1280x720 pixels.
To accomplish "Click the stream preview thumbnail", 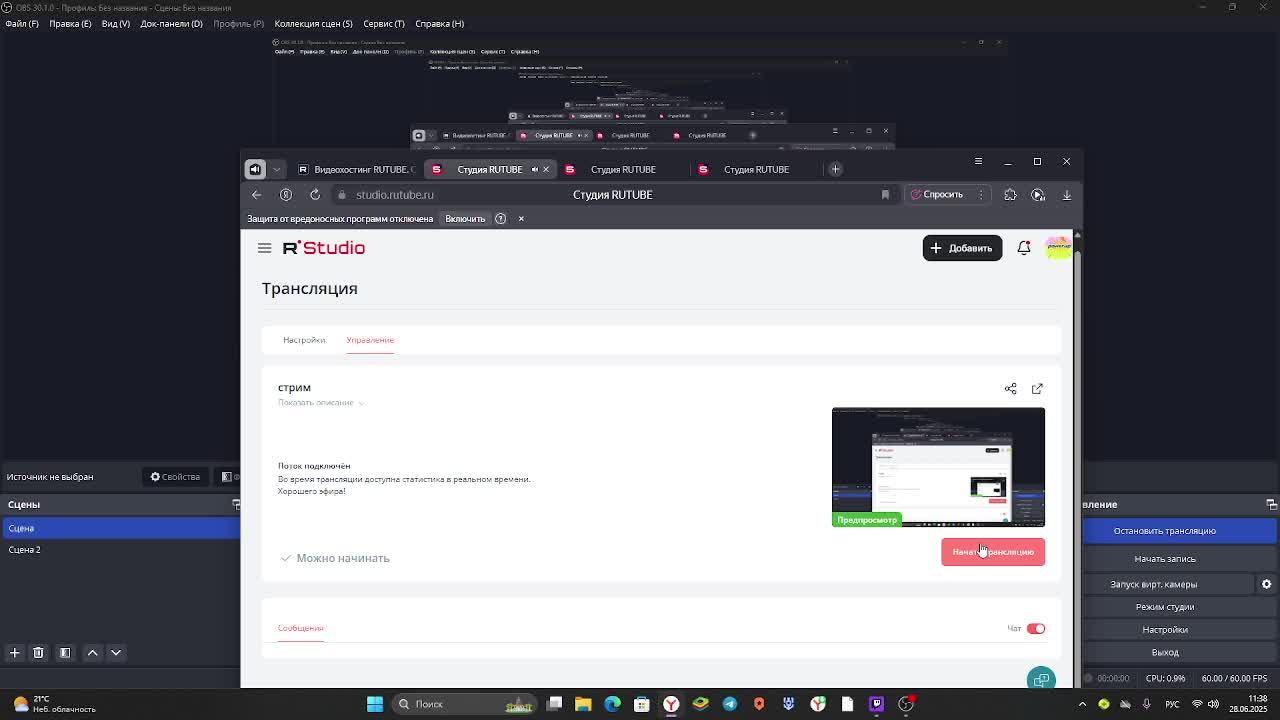I will (938, 467).
